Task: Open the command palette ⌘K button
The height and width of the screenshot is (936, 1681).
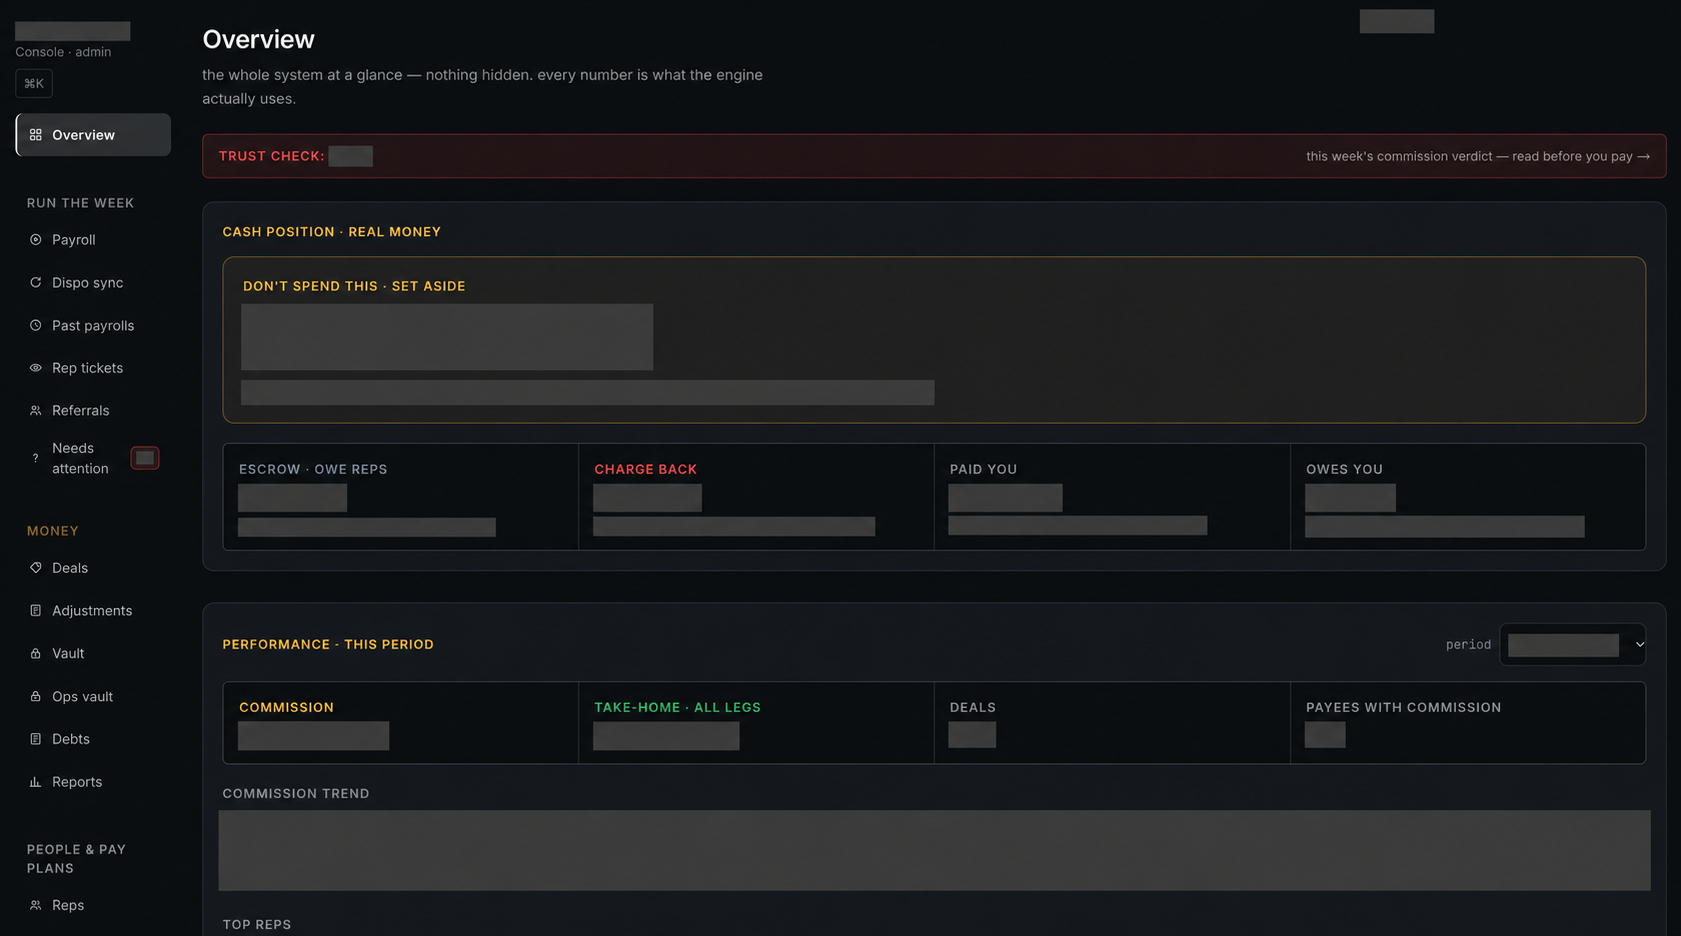Action: [34, 84]
